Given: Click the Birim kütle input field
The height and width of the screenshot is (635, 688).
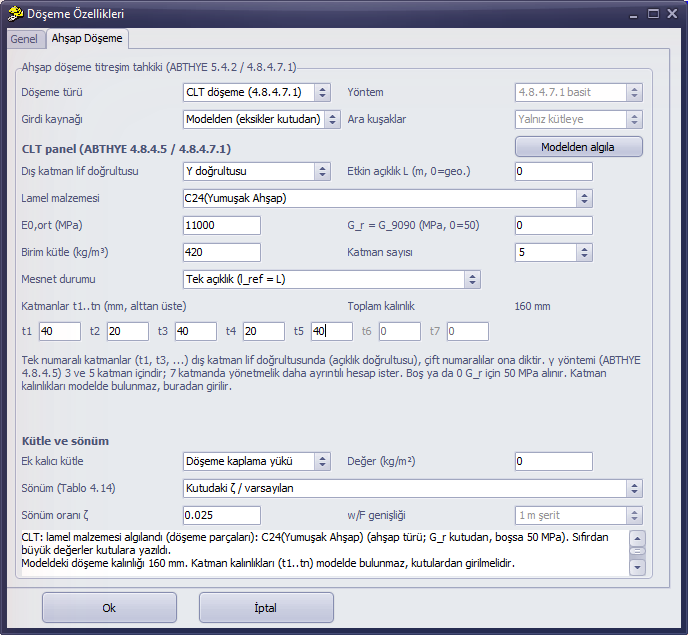Looking at the screenshot, I should pos(222,252).
